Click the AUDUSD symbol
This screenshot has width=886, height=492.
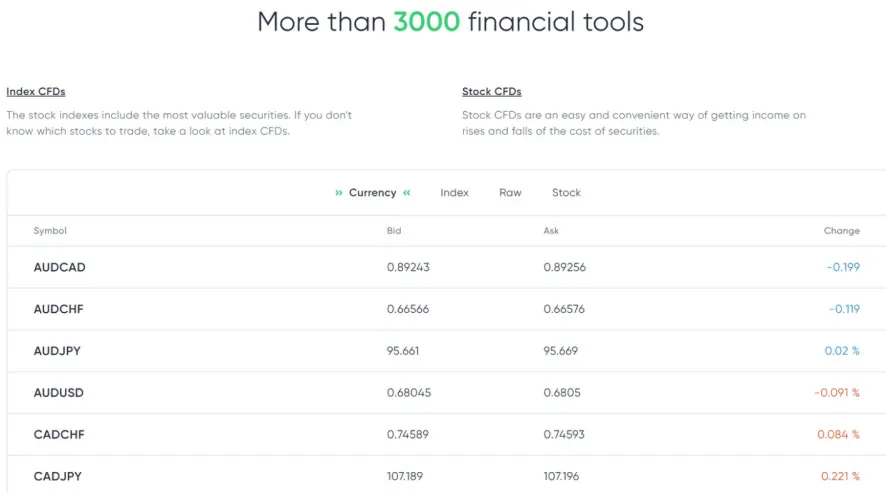59,393
